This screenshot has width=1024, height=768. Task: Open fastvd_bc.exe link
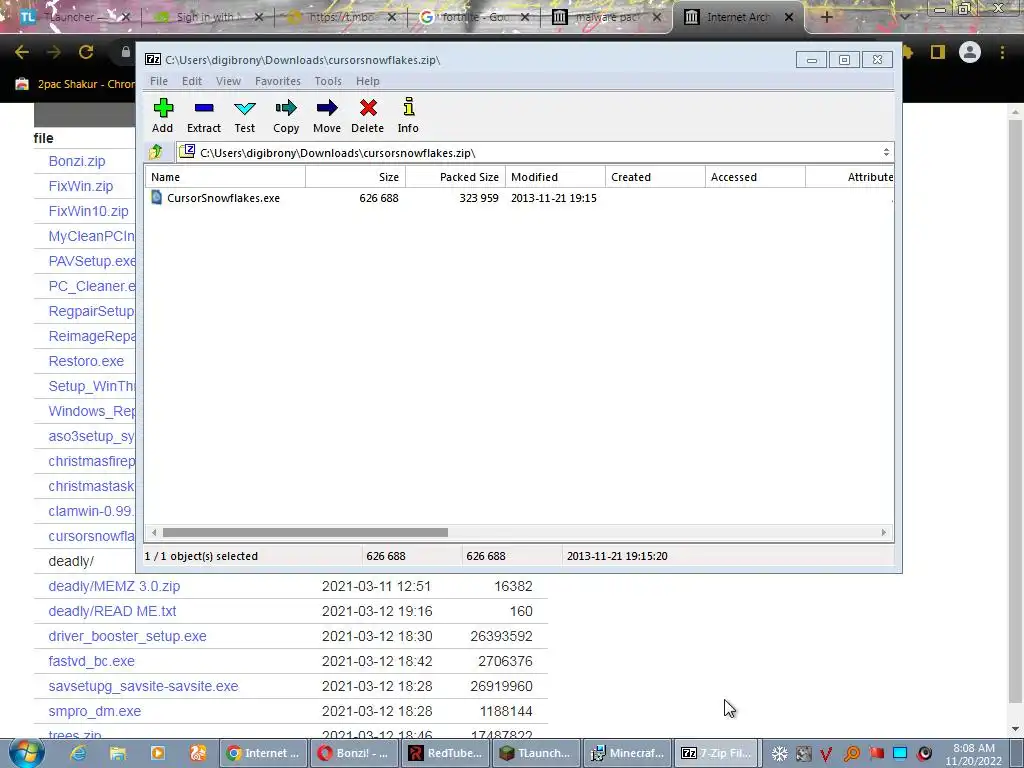[91, 661]
